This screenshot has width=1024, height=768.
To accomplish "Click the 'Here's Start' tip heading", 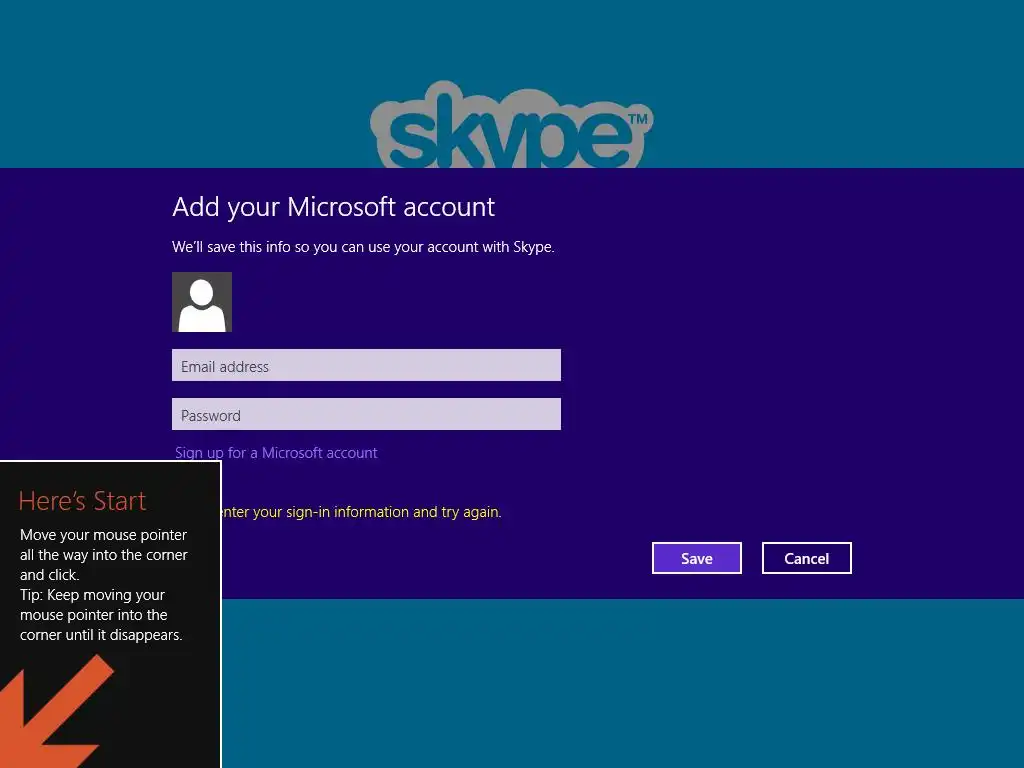I will point(82,501).
